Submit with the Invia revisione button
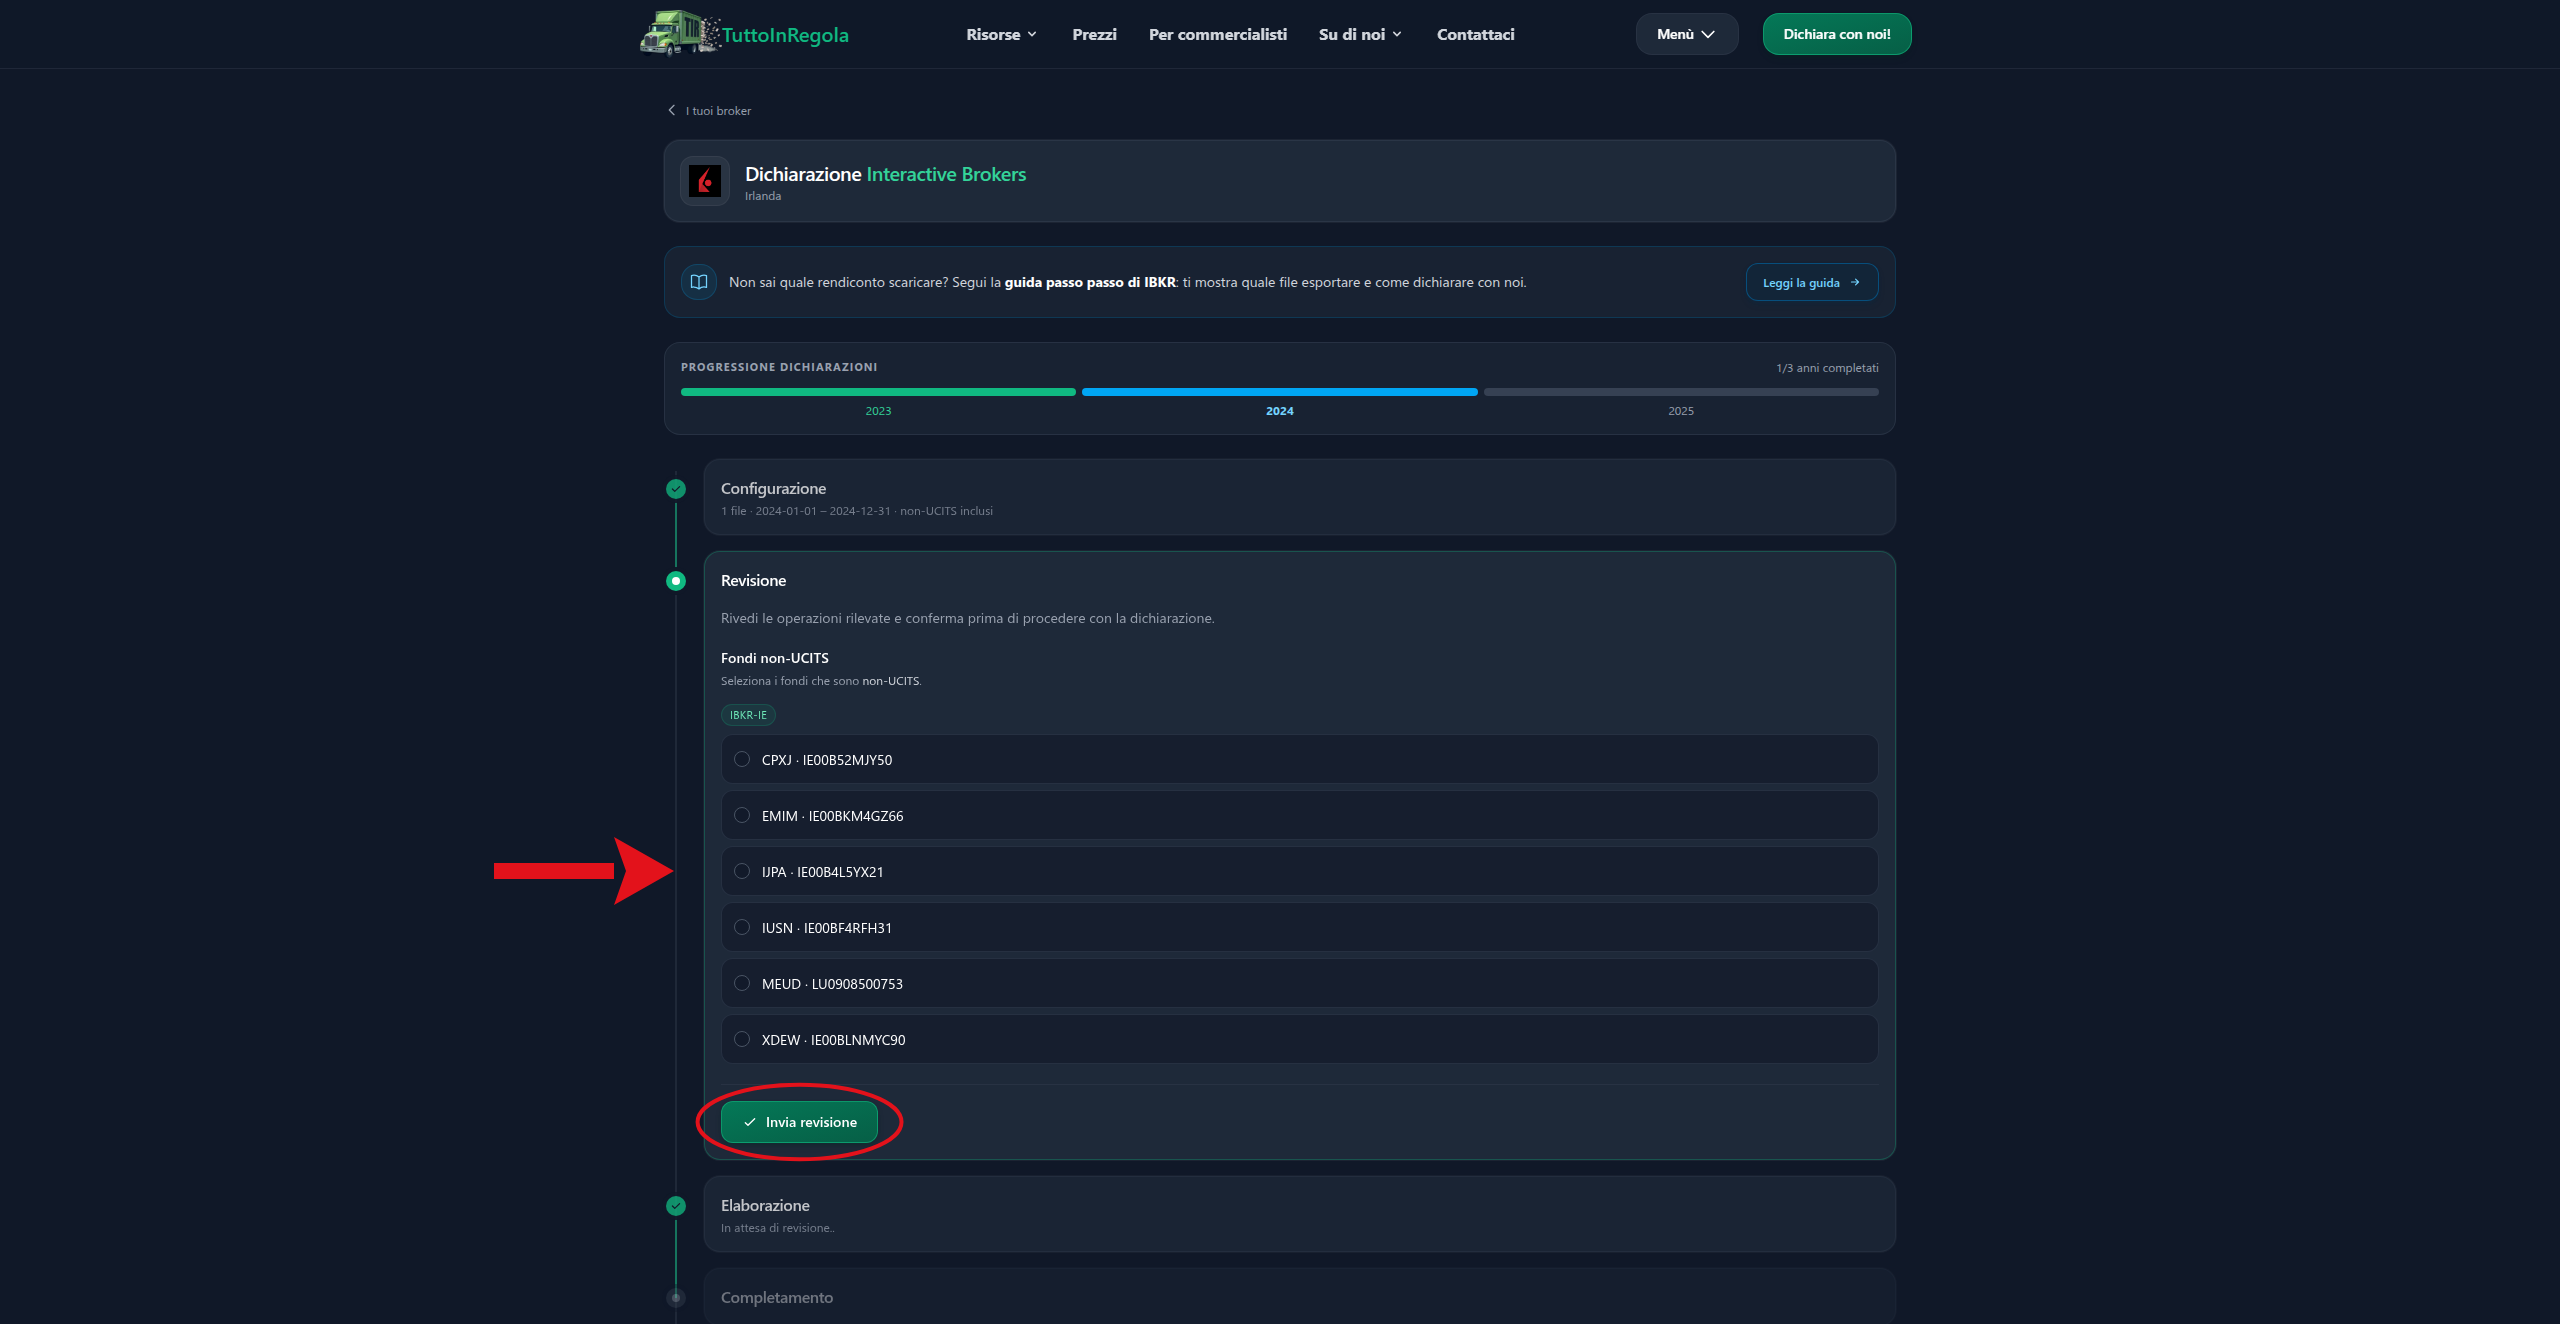This screenshot has width=2560, height=1324. pyautogui.click(x=799, y=1122)
